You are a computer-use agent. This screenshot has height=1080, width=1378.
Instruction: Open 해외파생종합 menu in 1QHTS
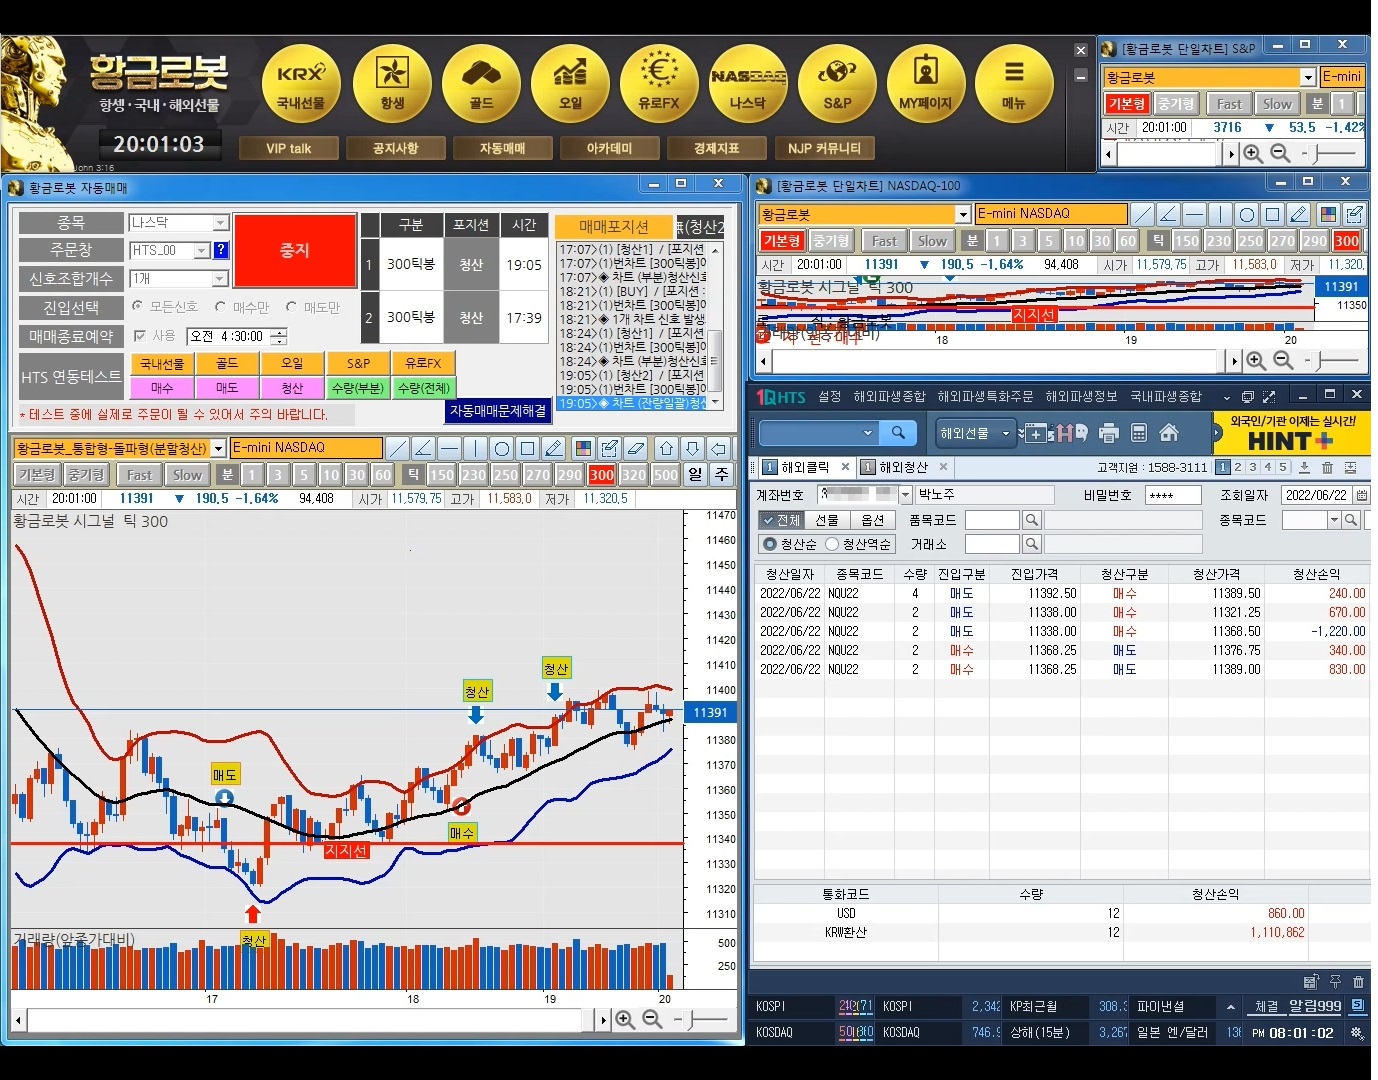tap(889, 397)
